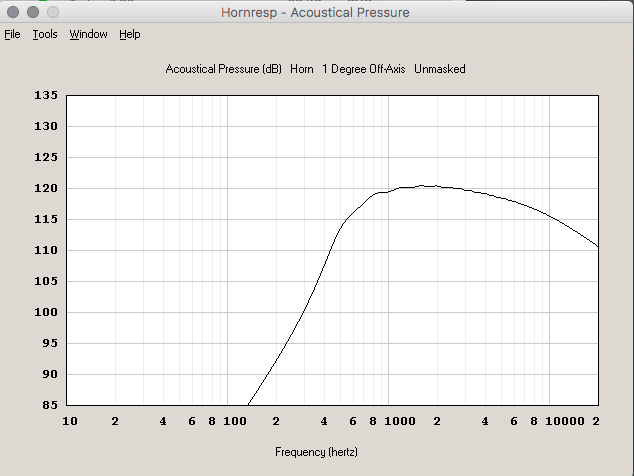Click the 10 label on the frequency axis

click(x=69, y=422)
